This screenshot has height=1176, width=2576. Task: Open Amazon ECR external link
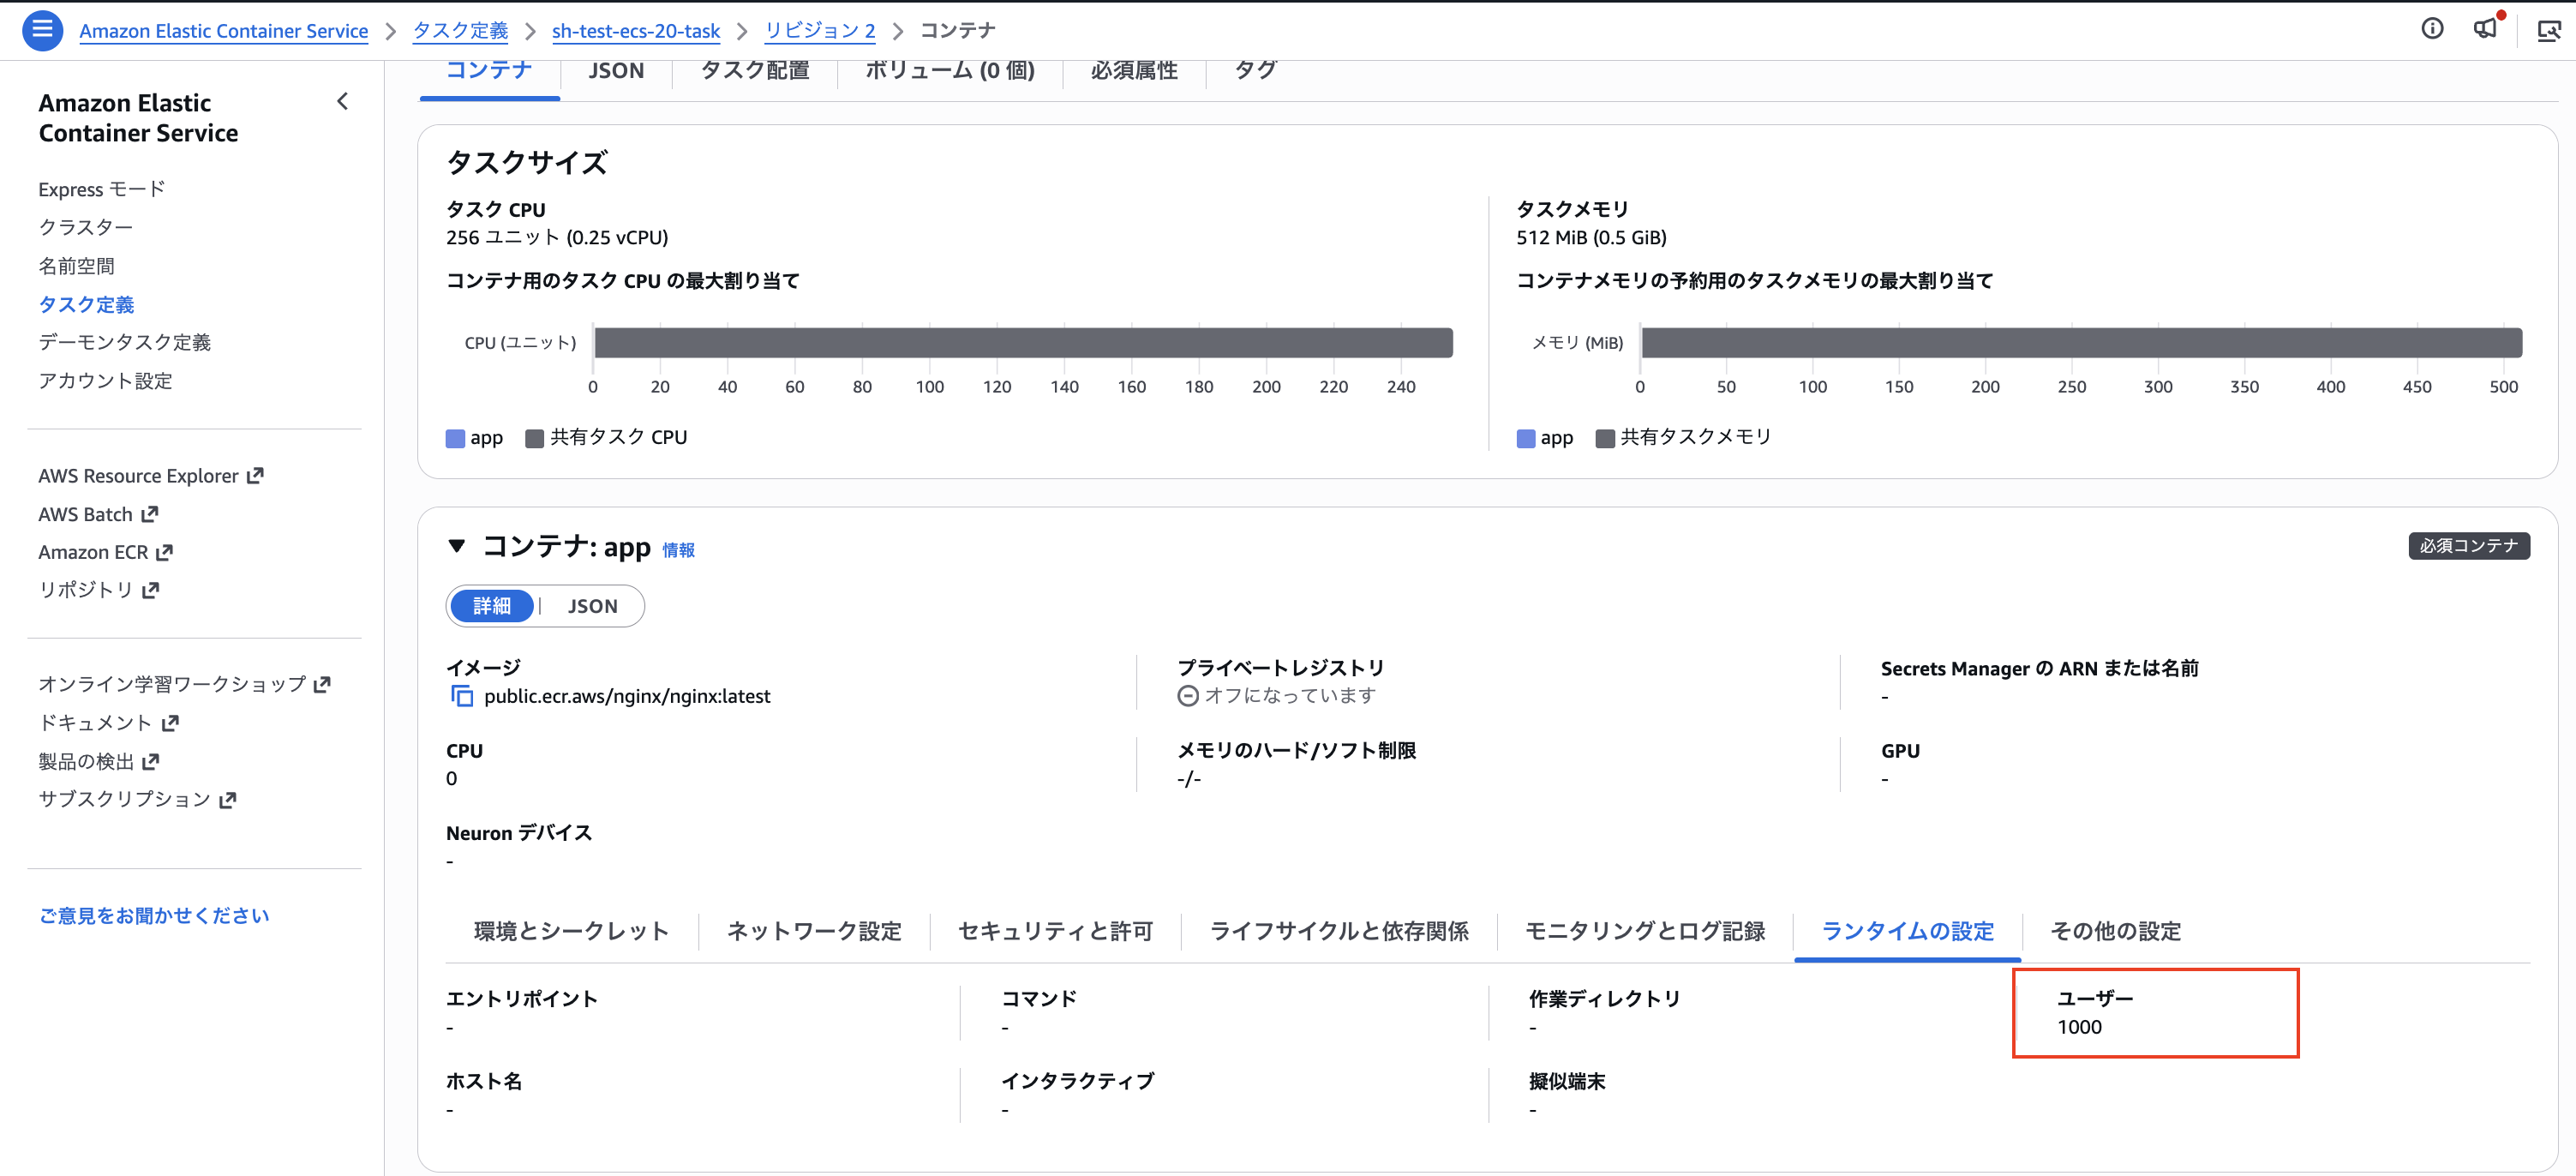click(105, 552)
